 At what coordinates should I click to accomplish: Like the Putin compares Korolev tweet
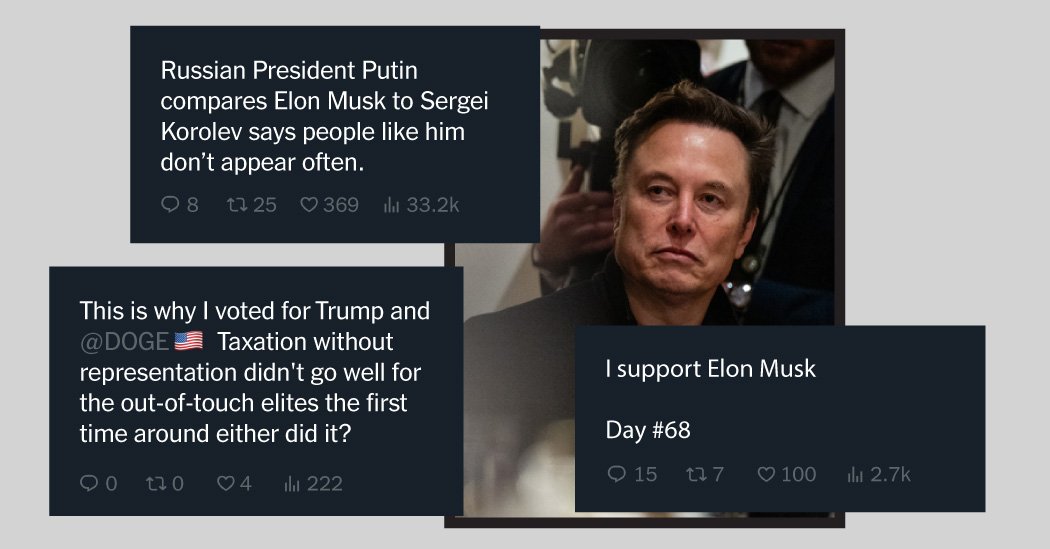click(309, 205)
